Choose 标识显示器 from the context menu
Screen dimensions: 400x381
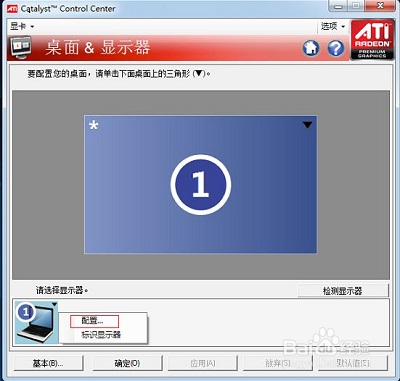pos(101,335)
